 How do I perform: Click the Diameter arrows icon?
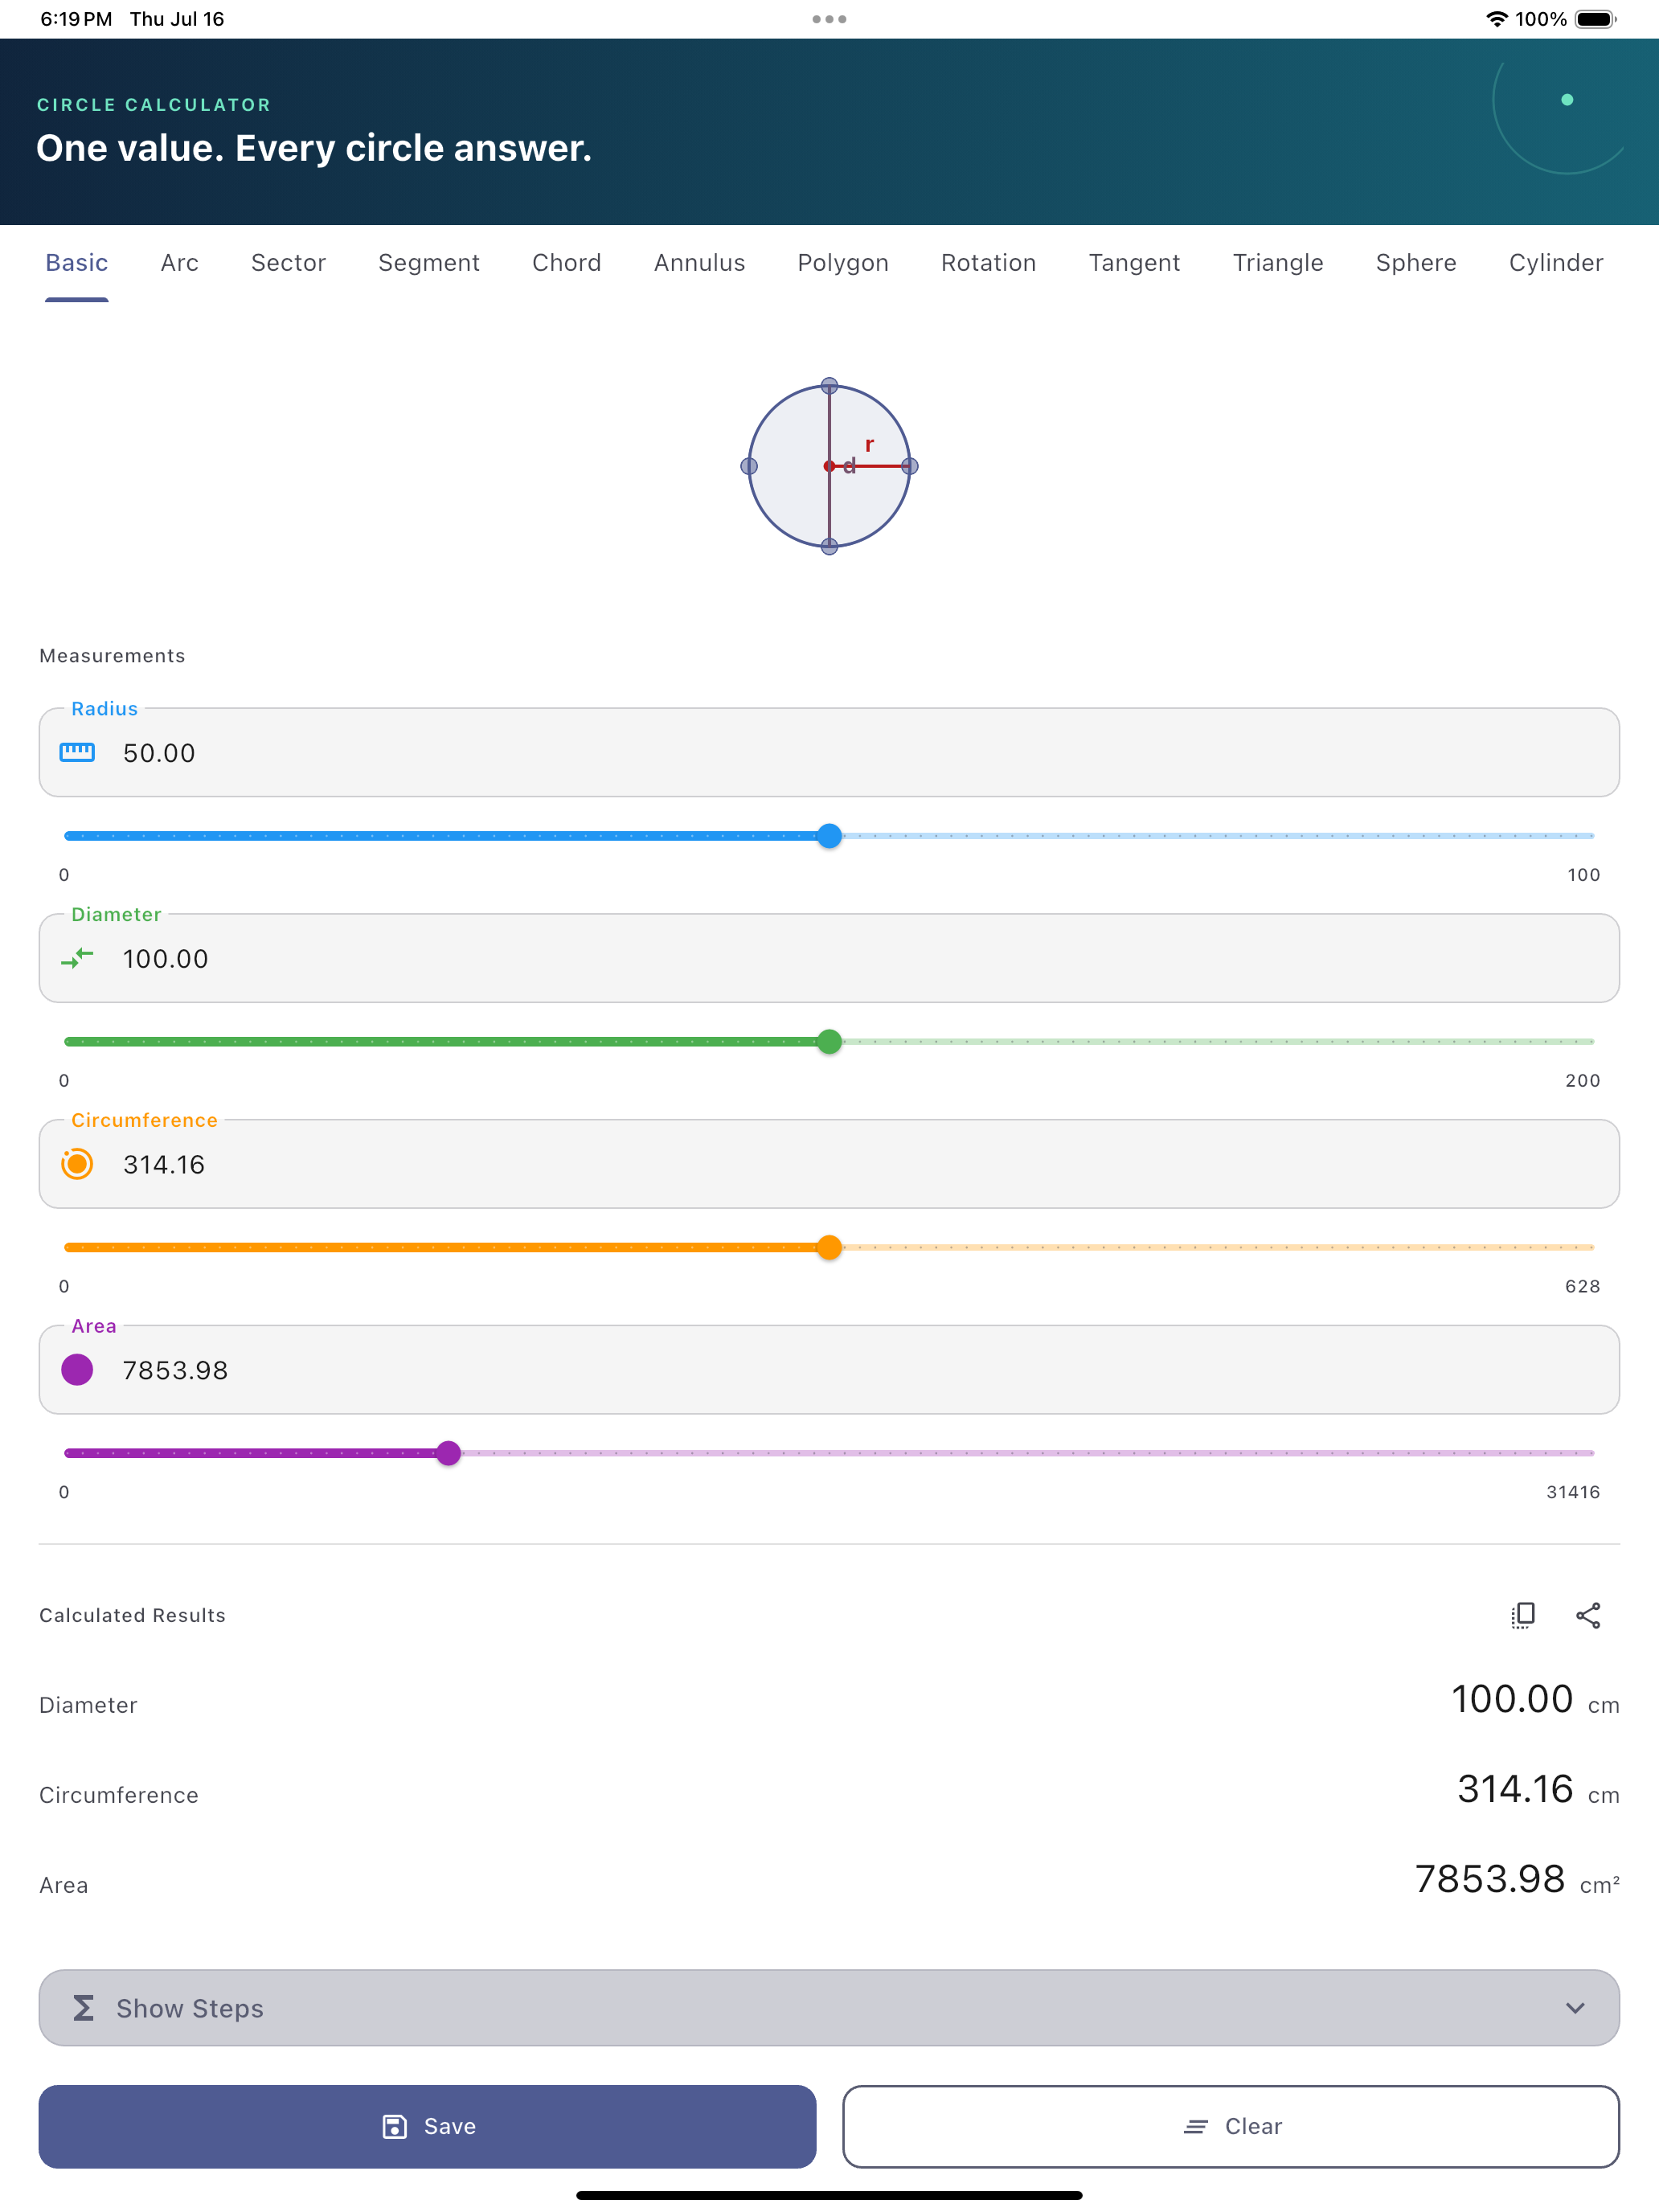coord(77,959)
